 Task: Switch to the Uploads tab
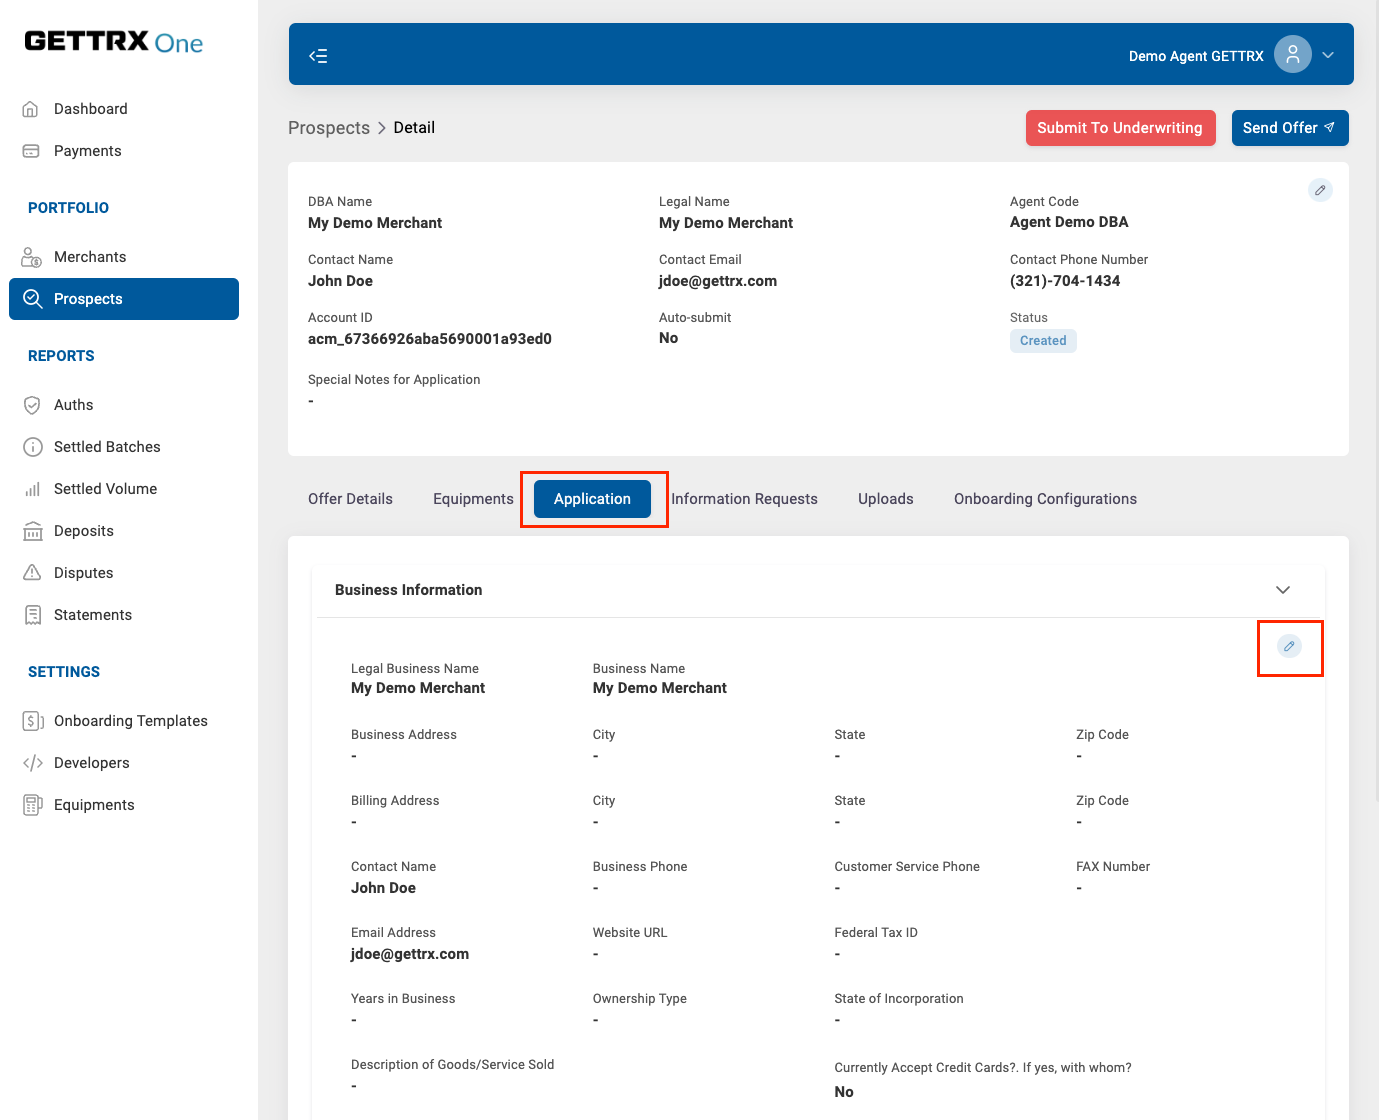(x=886, y=499)
